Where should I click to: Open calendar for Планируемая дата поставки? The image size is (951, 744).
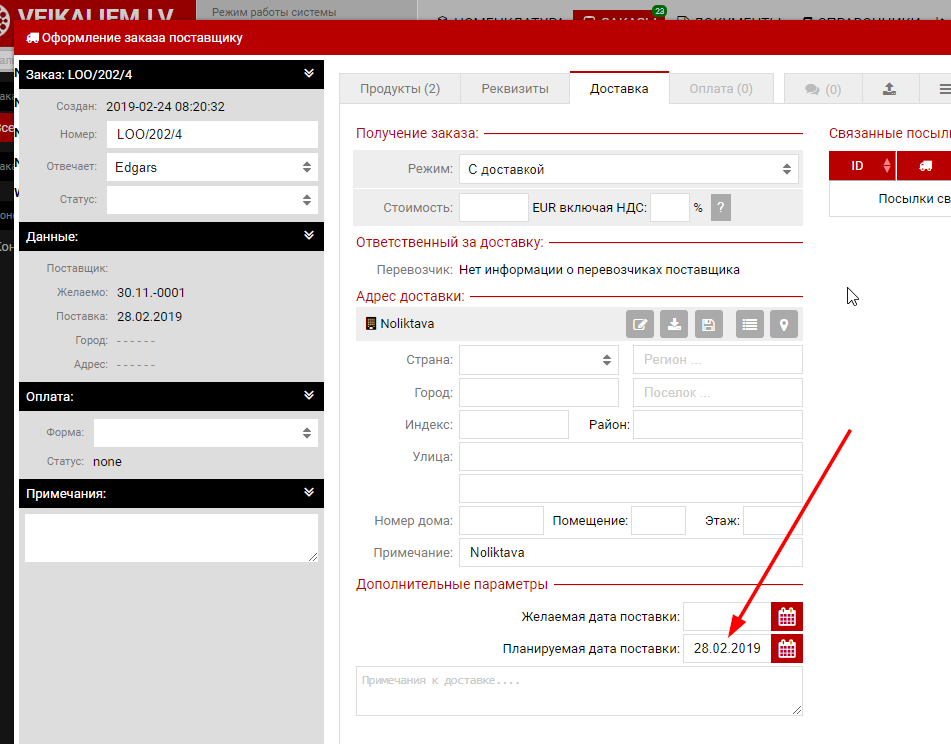[x=787, y=649]
